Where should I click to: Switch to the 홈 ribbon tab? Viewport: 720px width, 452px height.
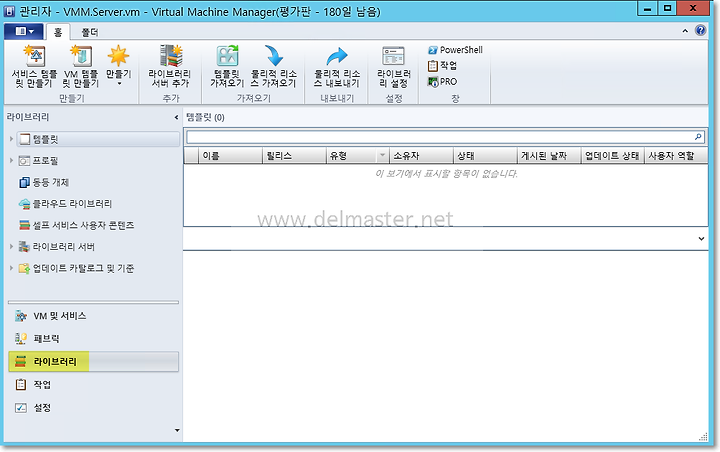click(x=58, y=32)
